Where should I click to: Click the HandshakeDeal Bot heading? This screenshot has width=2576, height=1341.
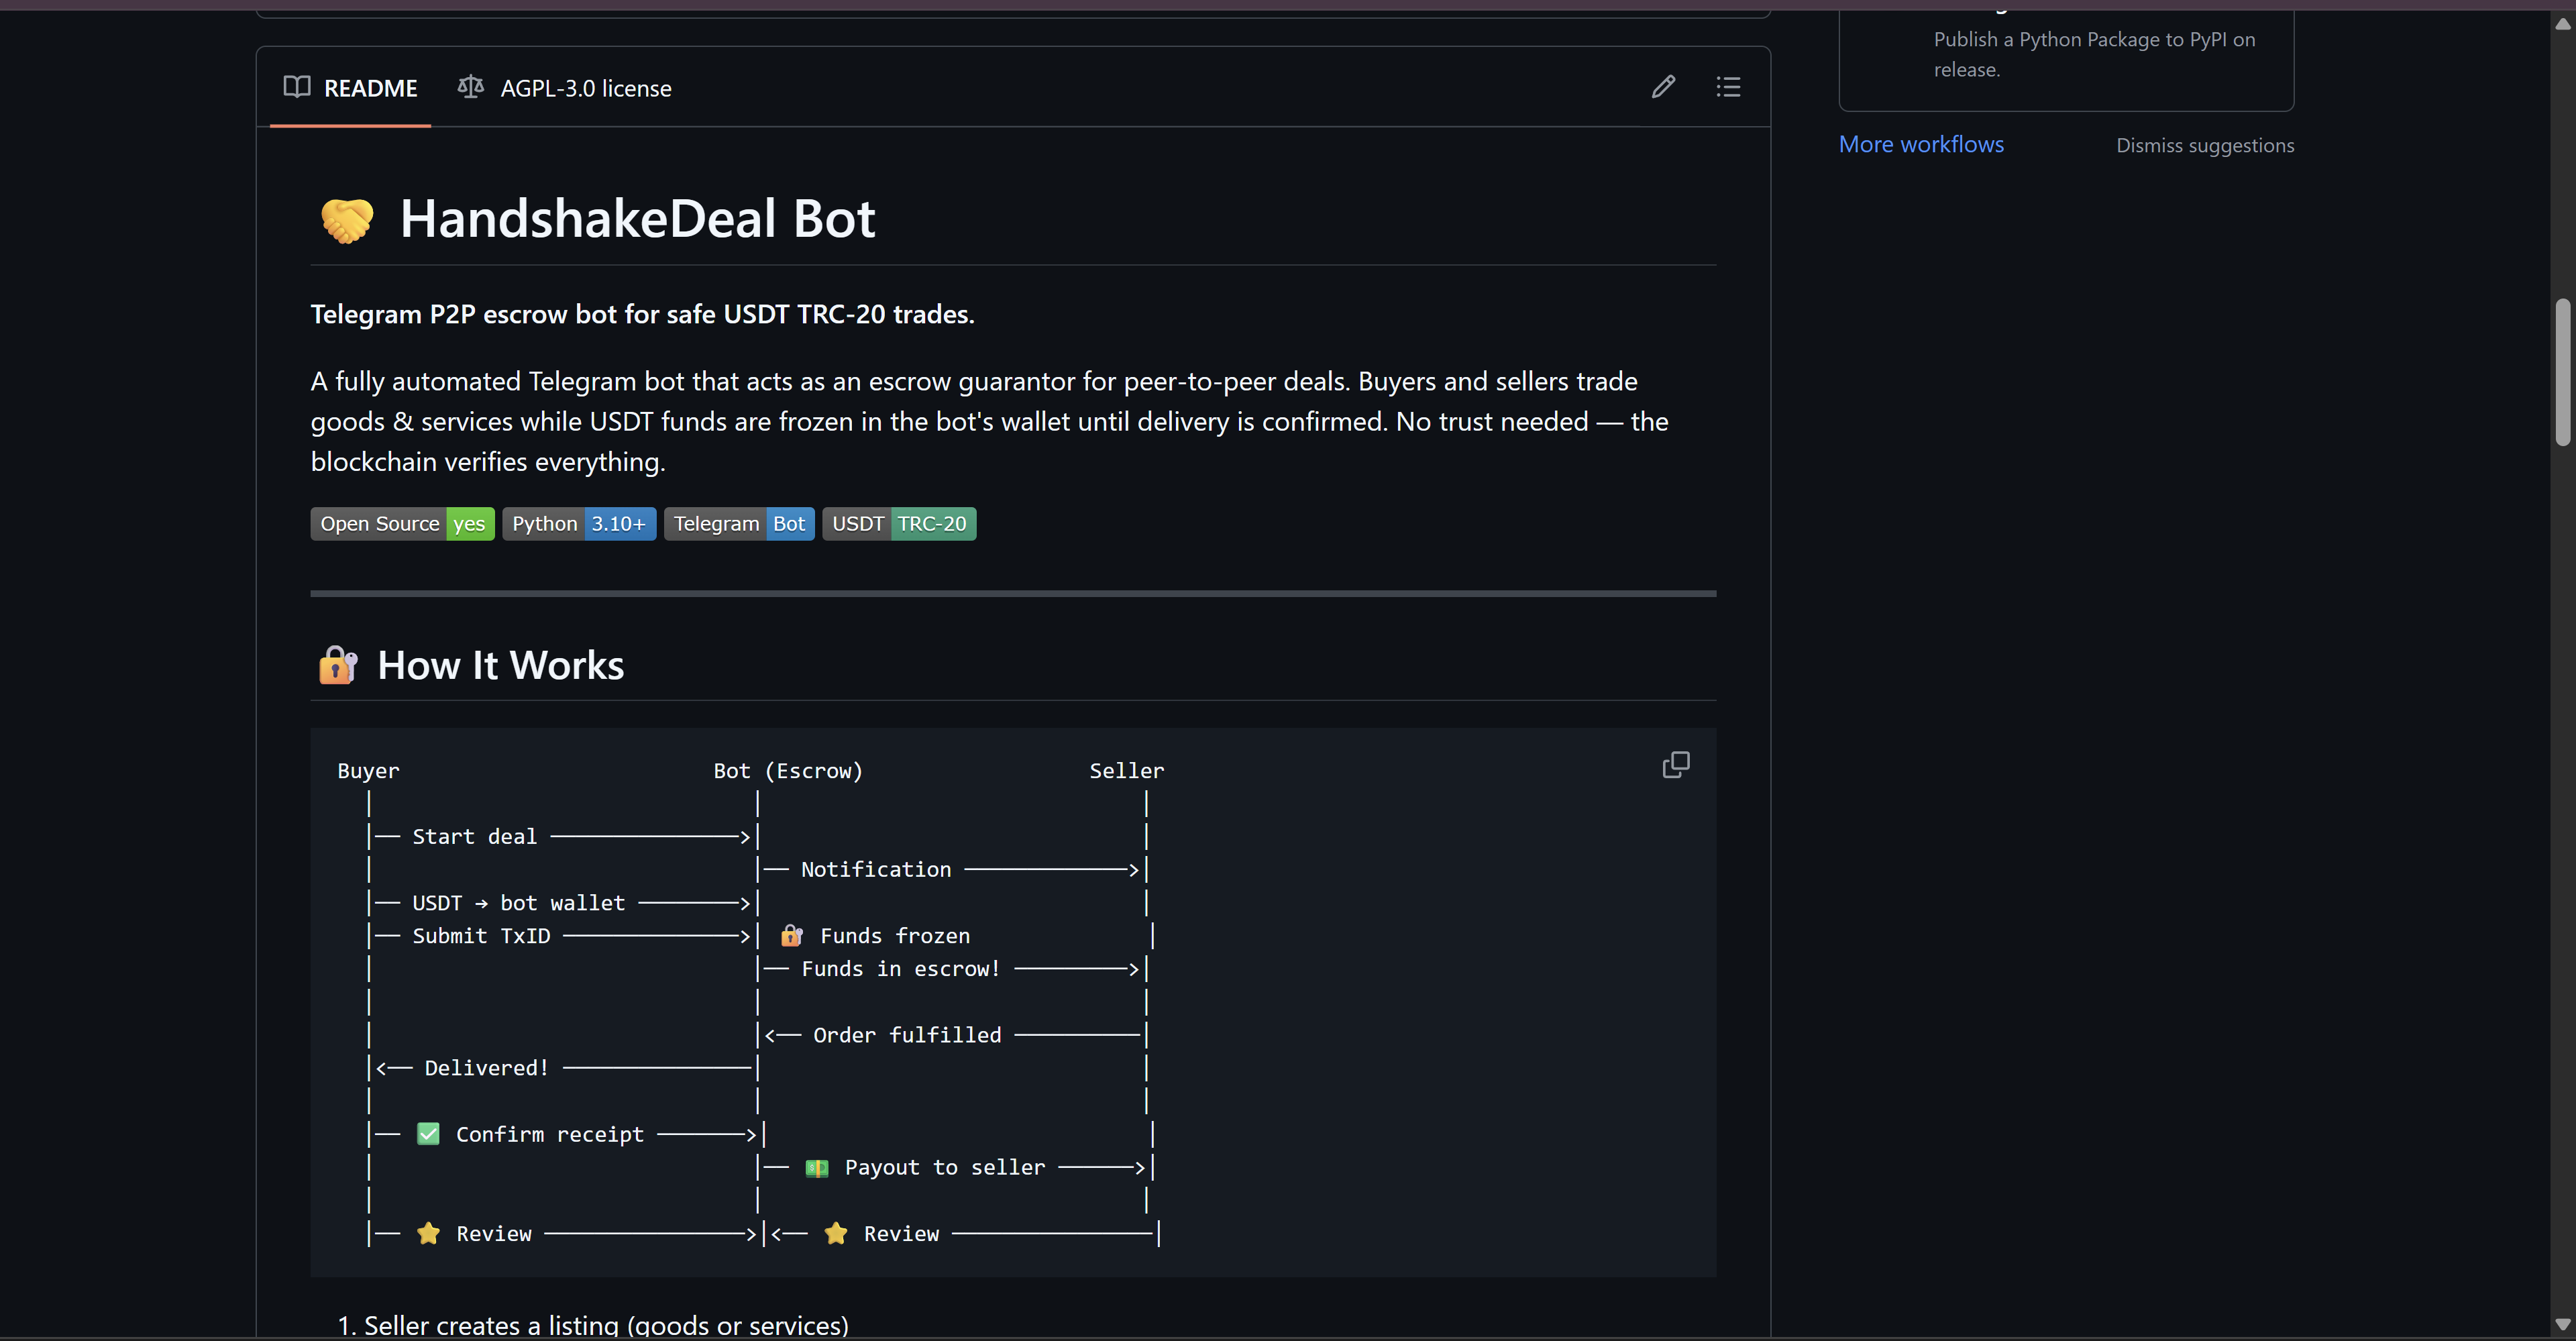tap(637, 218)
